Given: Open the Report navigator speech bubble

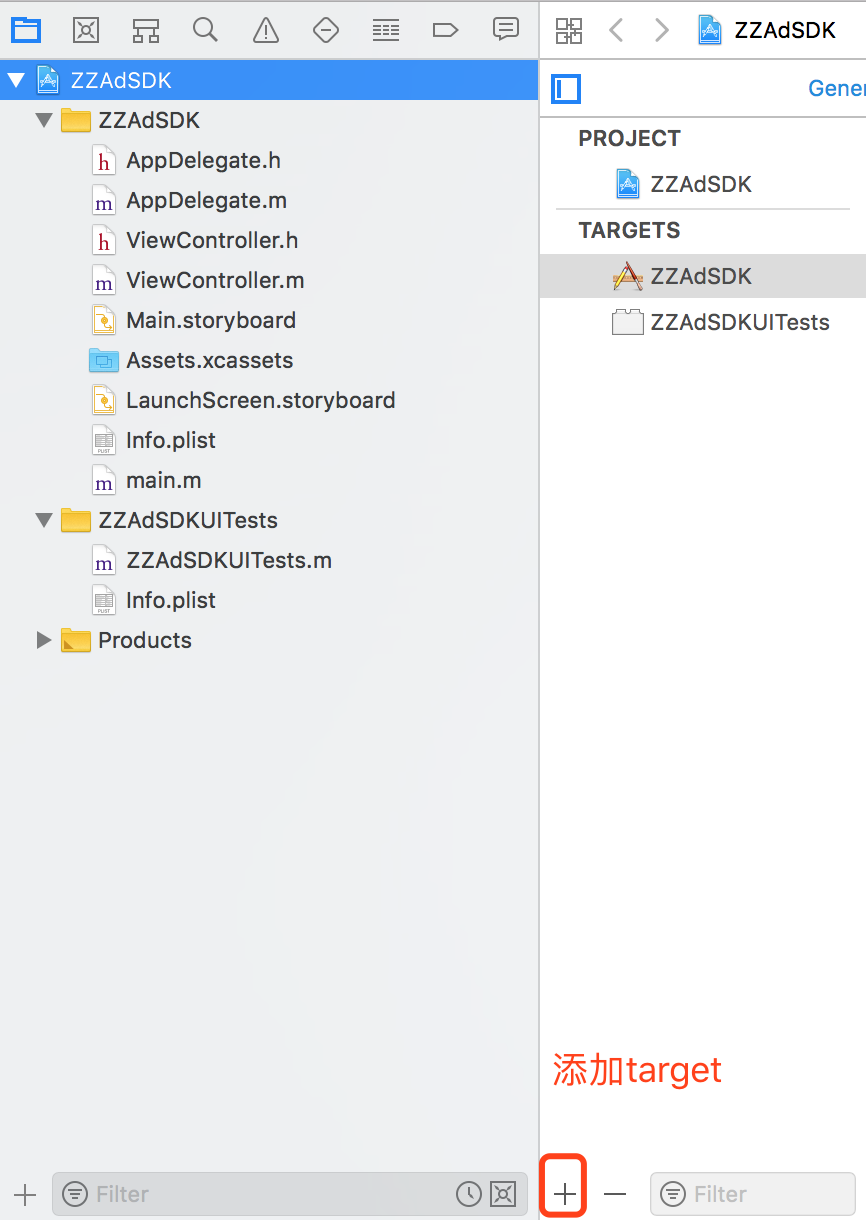Looking at the screenshot, I should click(506, 30).
